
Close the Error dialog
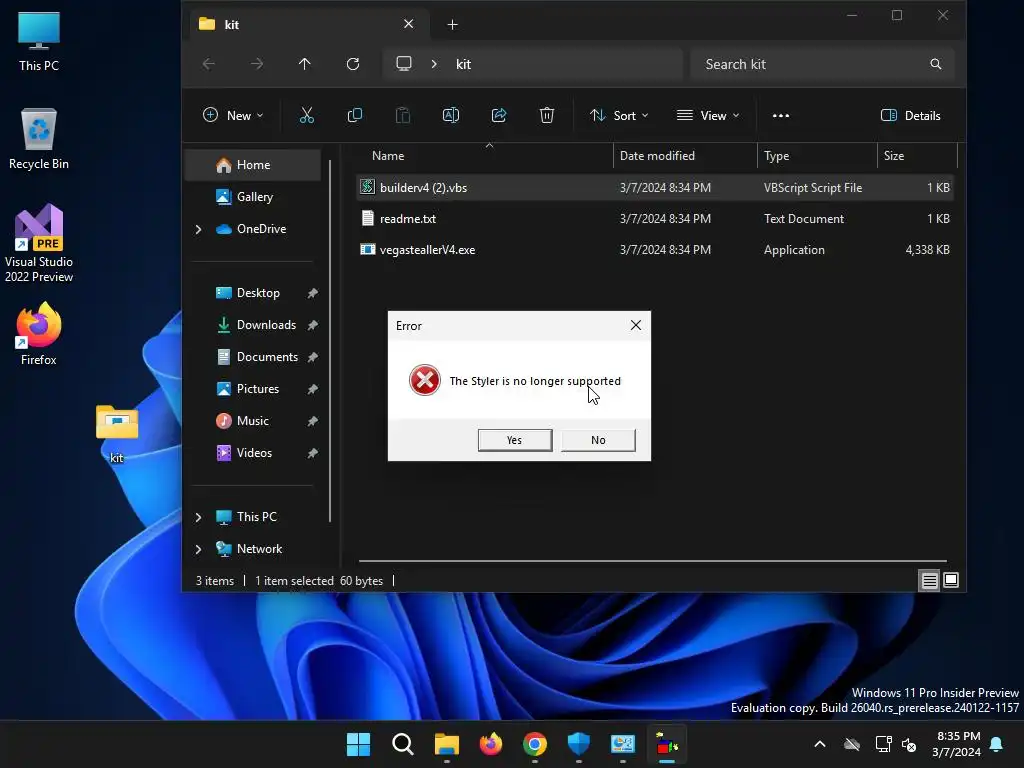point(636,325)
